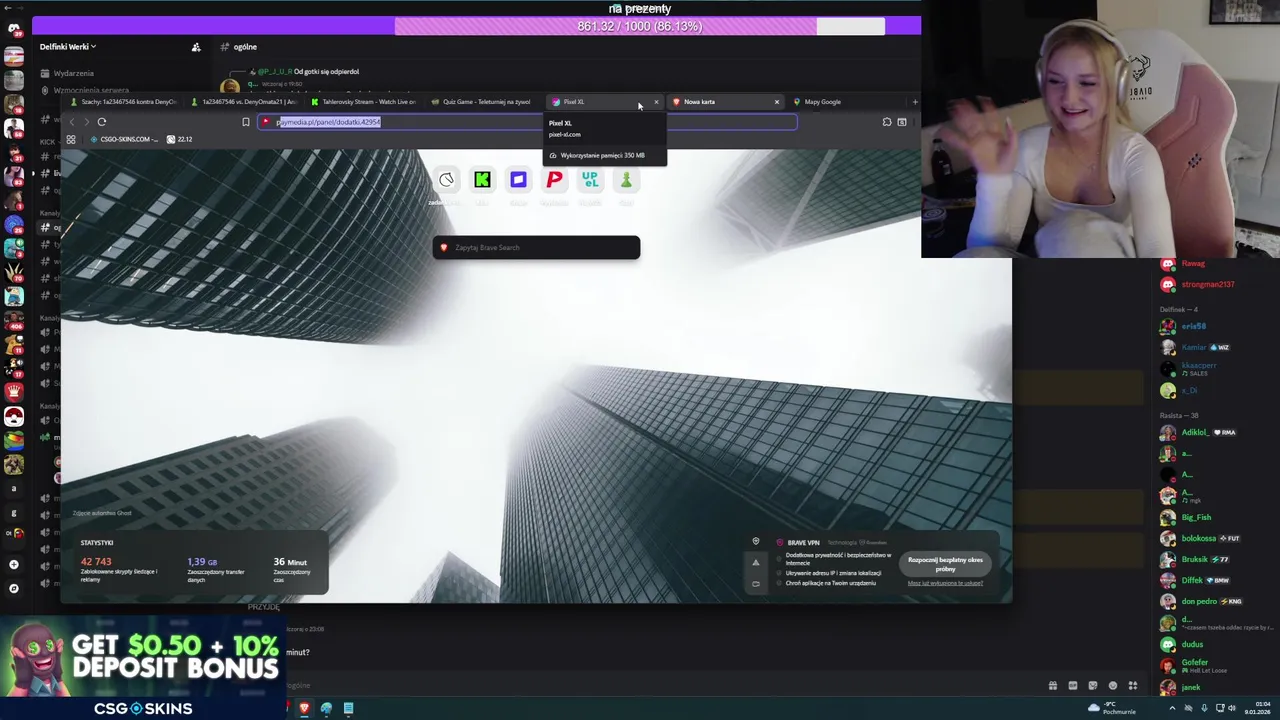The height and width of the screenshot is (720, 1280).
Task: Open the browser extensions icon
Action: click(886, 122)
